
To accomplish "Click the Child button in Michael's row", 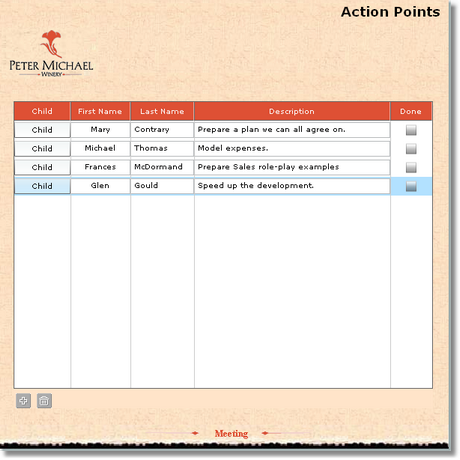I will 42,149.
